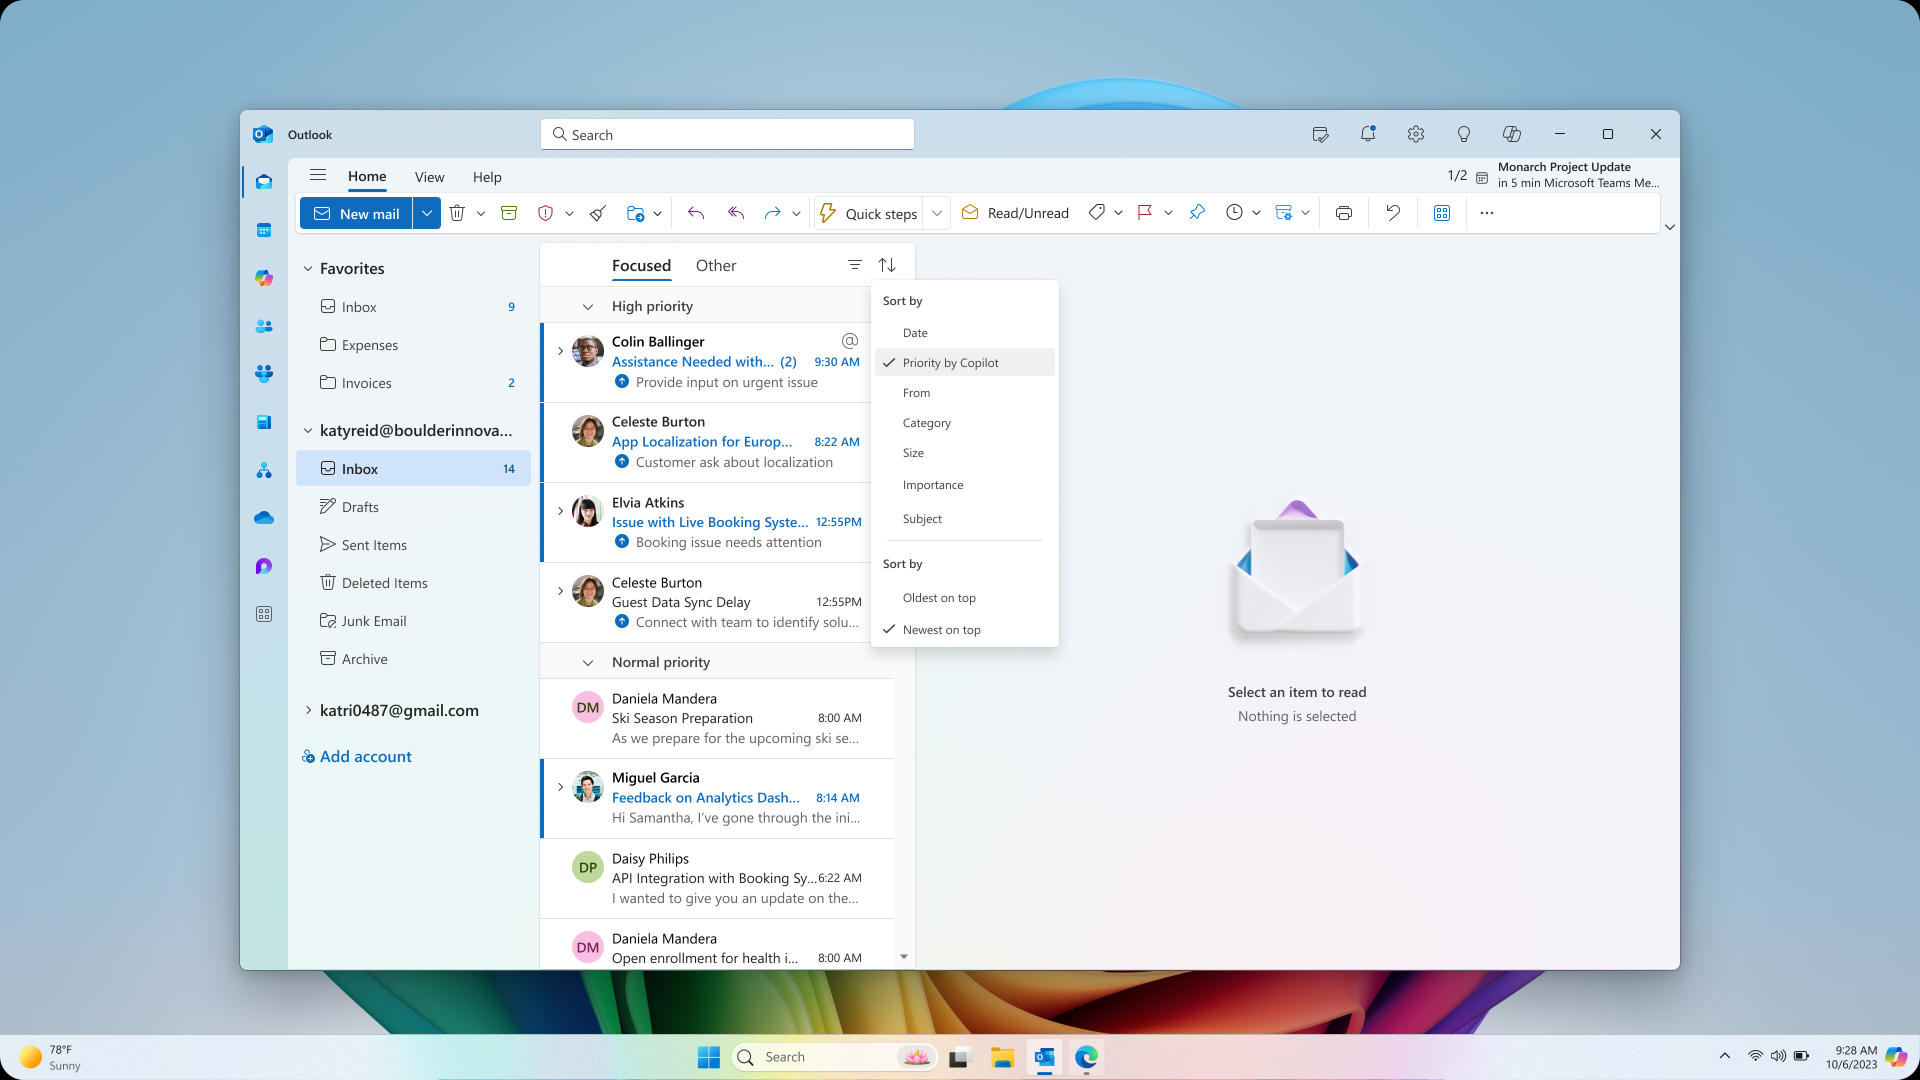Open the Inbox folder
1920x1080 pixels.
coord(357,468)
